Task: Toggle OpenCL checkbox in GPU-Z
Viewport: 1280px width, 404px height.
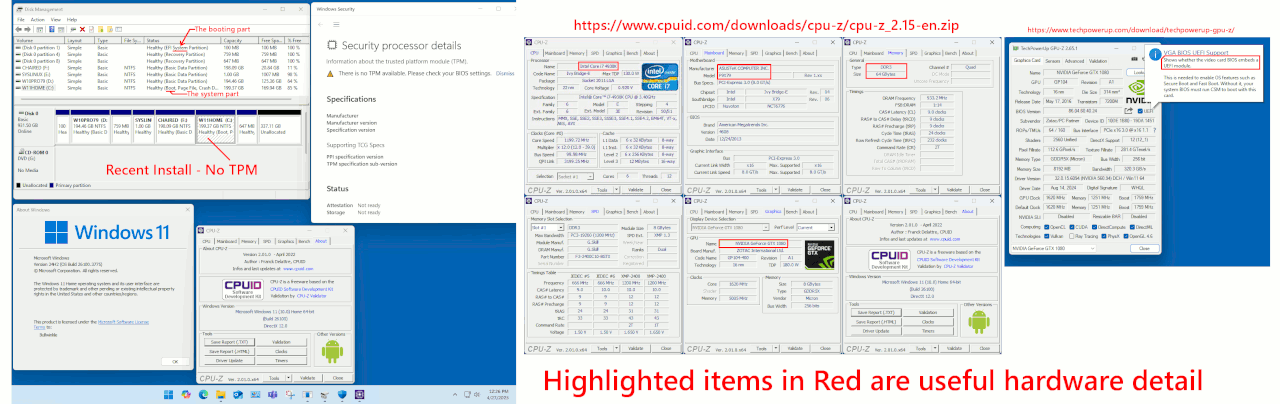Action: 1047,227
